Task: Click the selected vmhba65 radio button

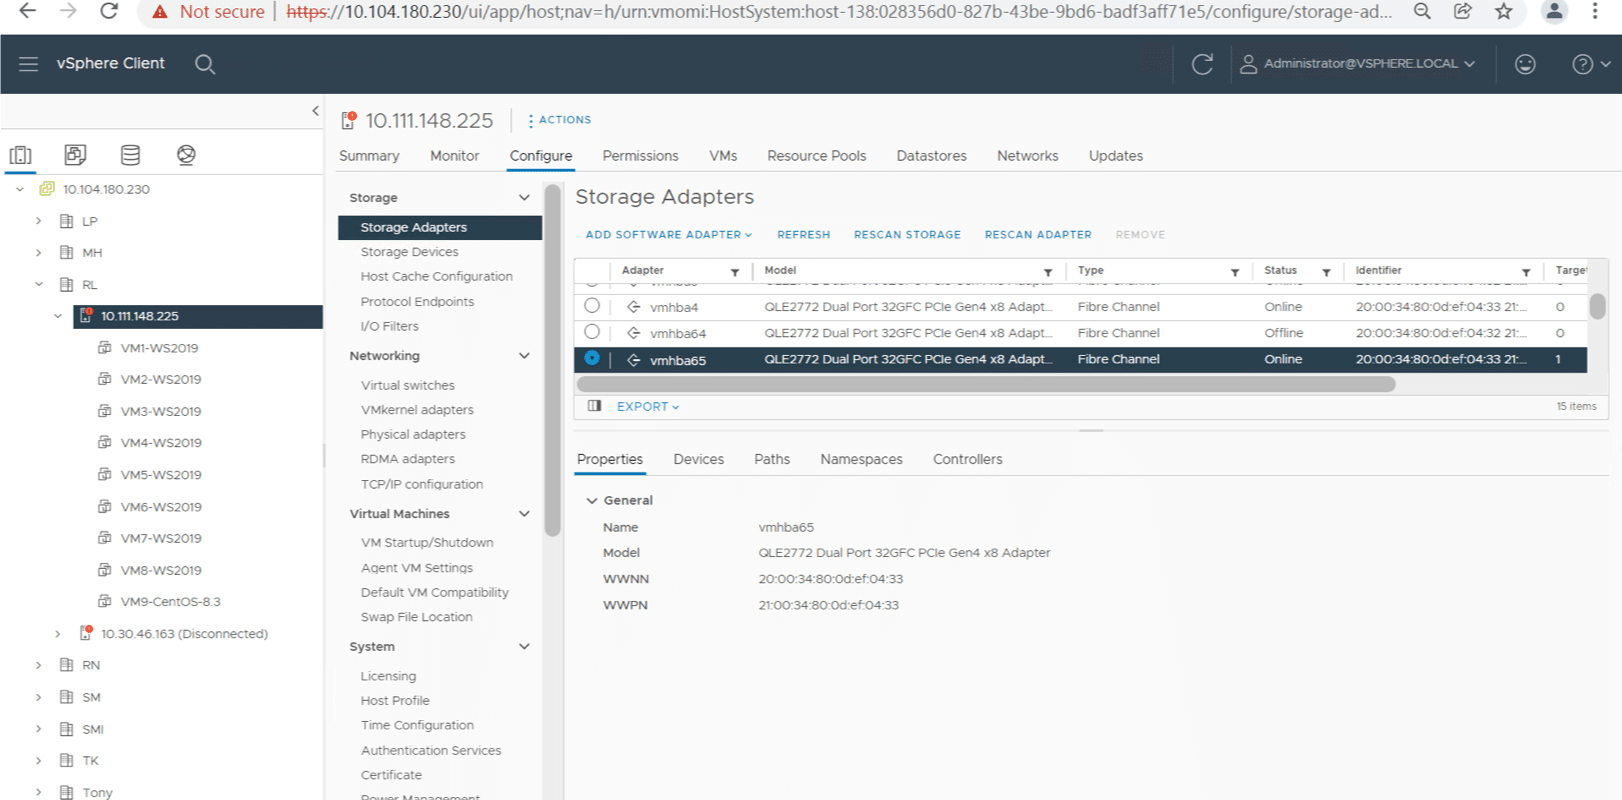Action: pos(592,358)
